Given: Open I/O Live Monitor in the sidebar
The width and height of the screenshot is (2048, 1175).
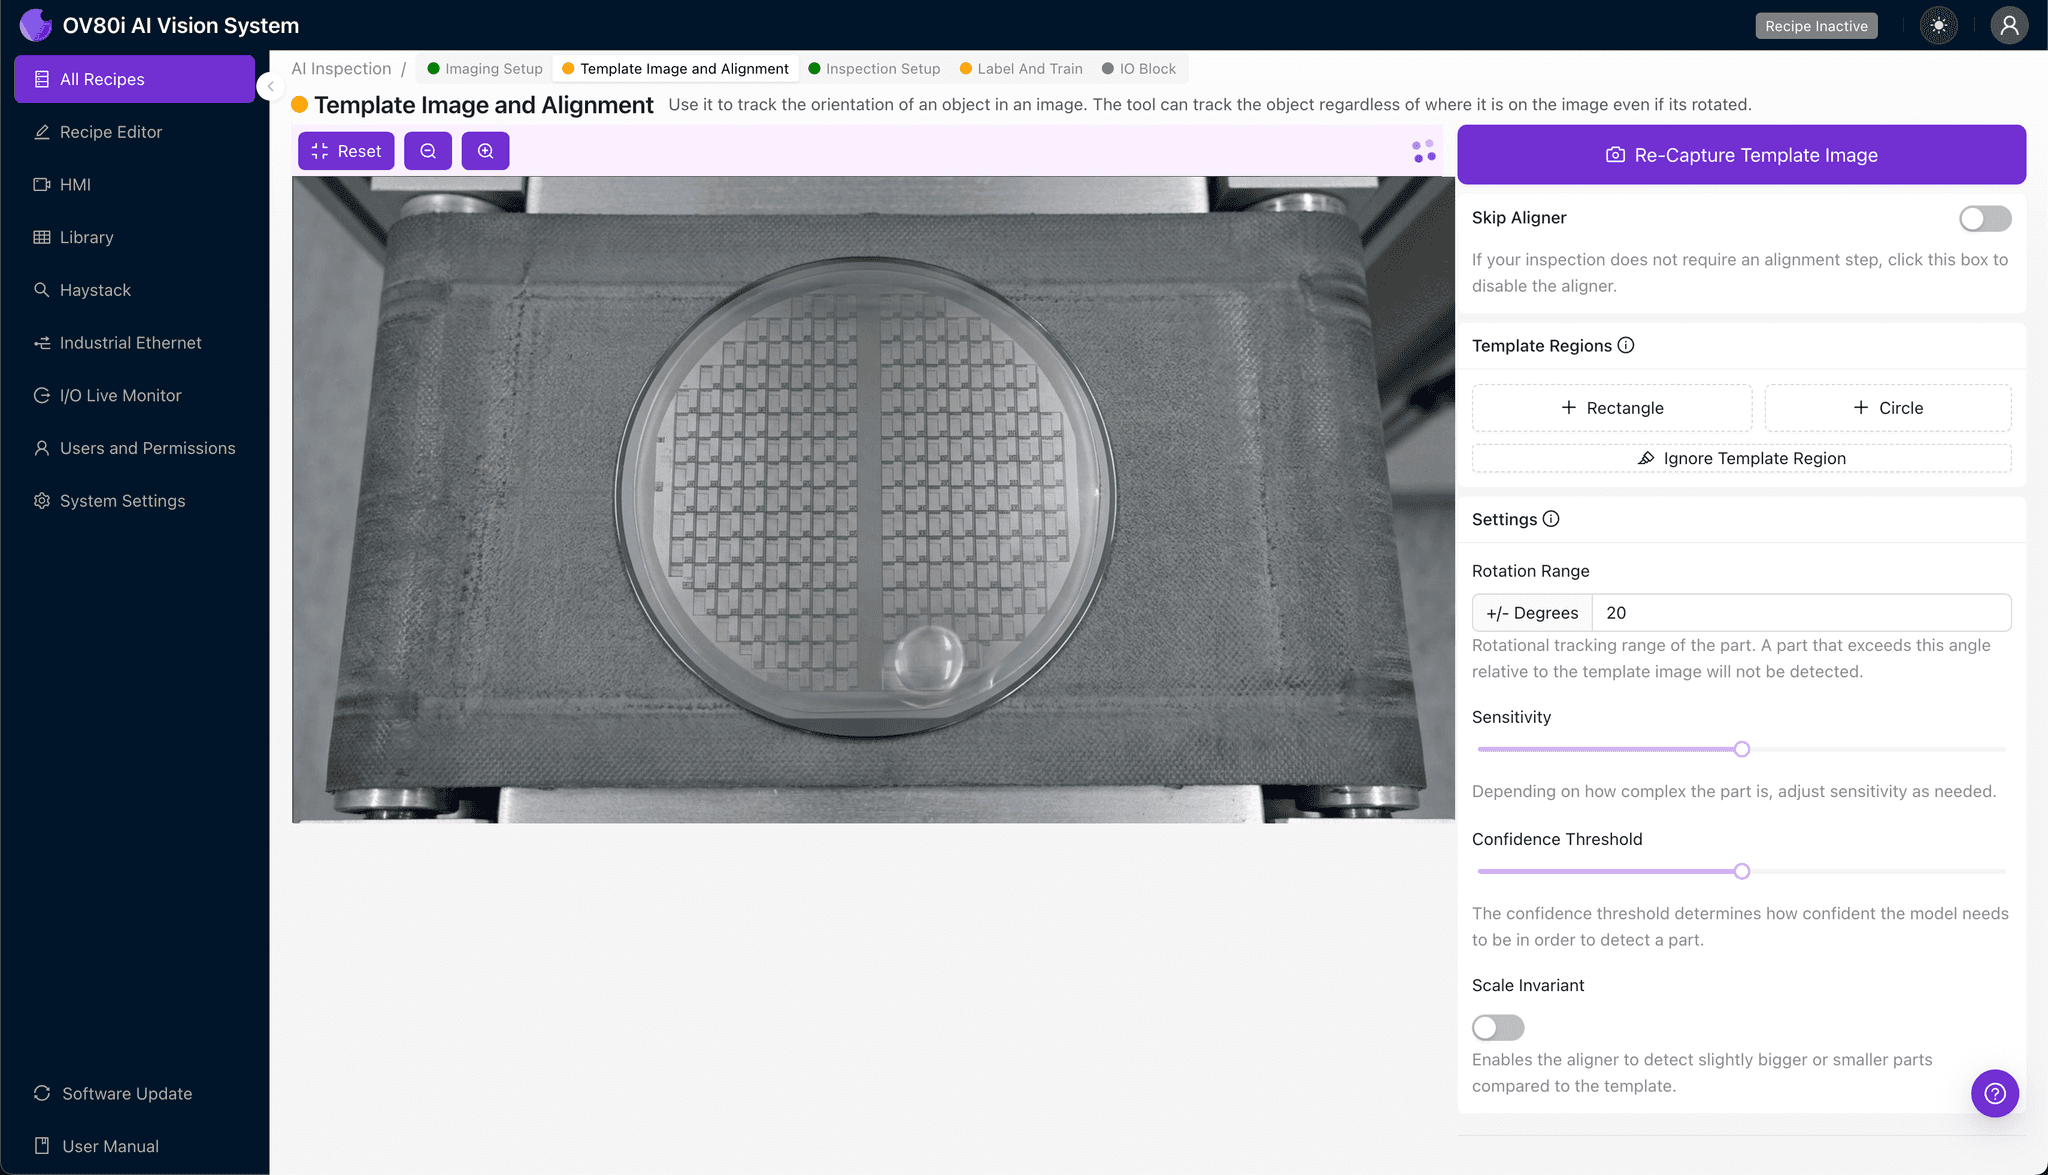Looking at the screenshot, I should [134, 395].
